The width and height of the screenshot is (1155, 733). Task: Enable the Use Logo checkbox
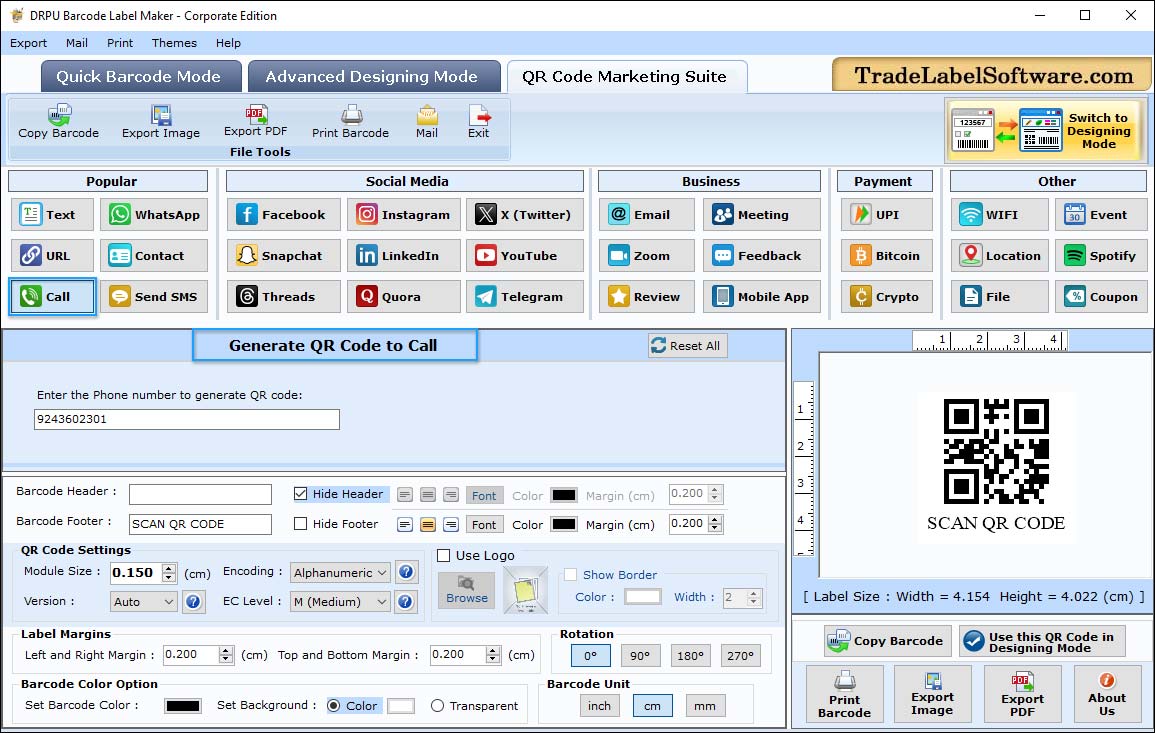(443, 555)
